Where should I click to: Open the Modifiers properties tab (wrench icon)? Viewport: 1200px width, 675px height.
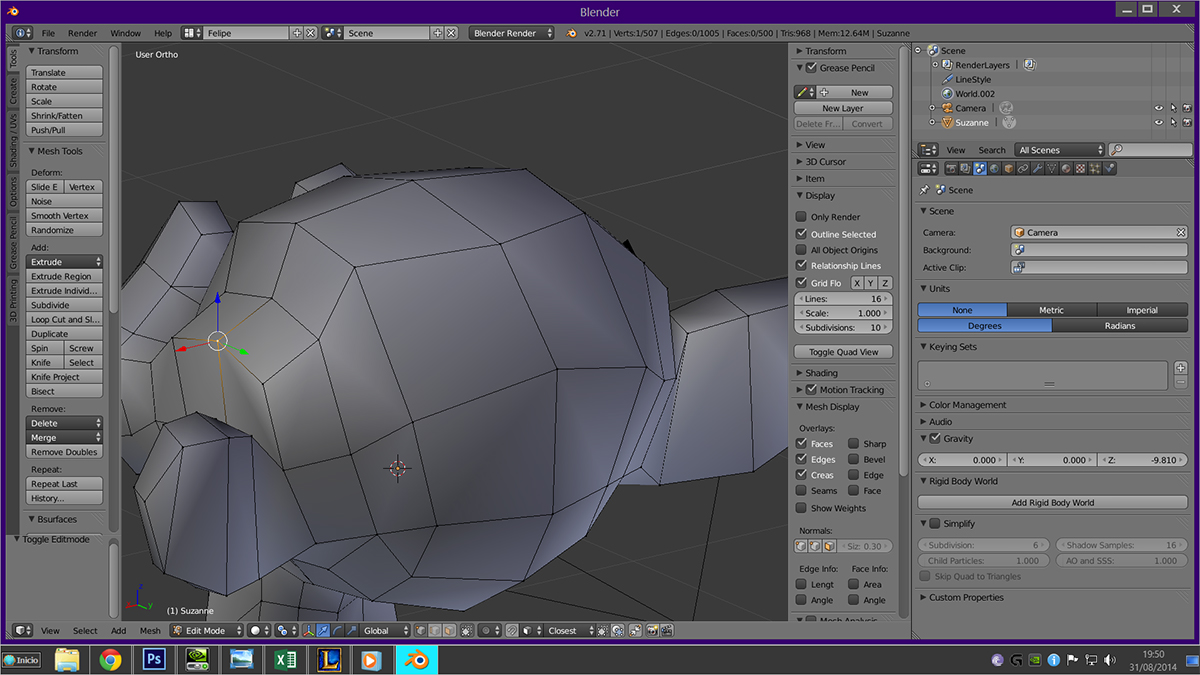point(1037,169)
